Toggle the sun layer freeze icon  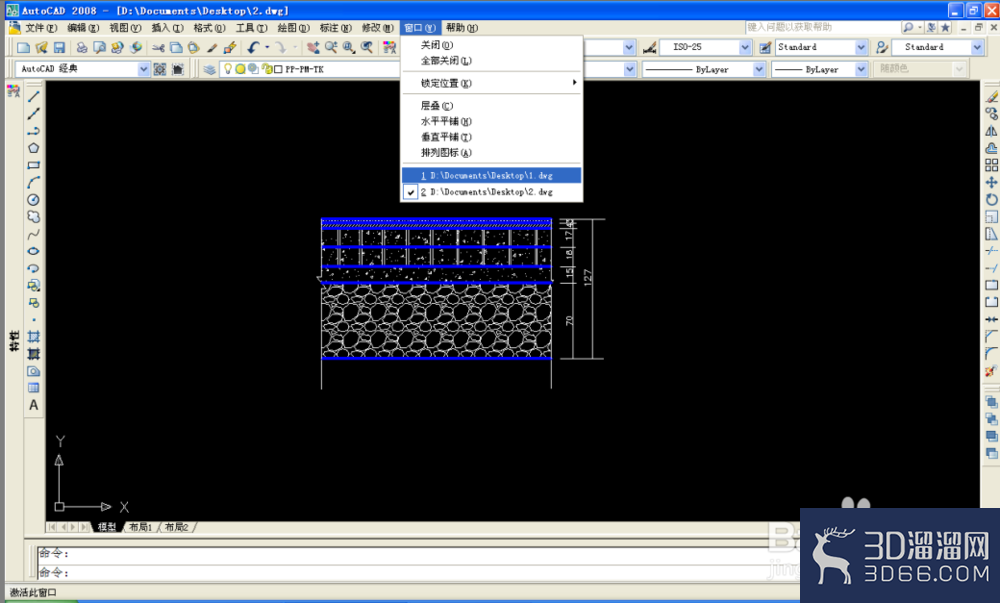point(240,69)
